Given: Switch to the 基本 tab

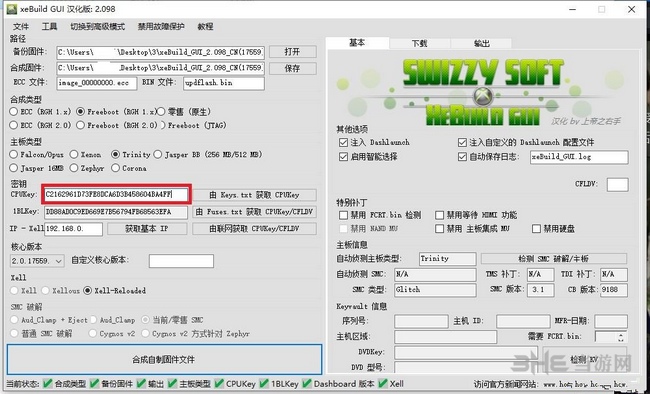Looking at the screenshot, I should (357, 43).
